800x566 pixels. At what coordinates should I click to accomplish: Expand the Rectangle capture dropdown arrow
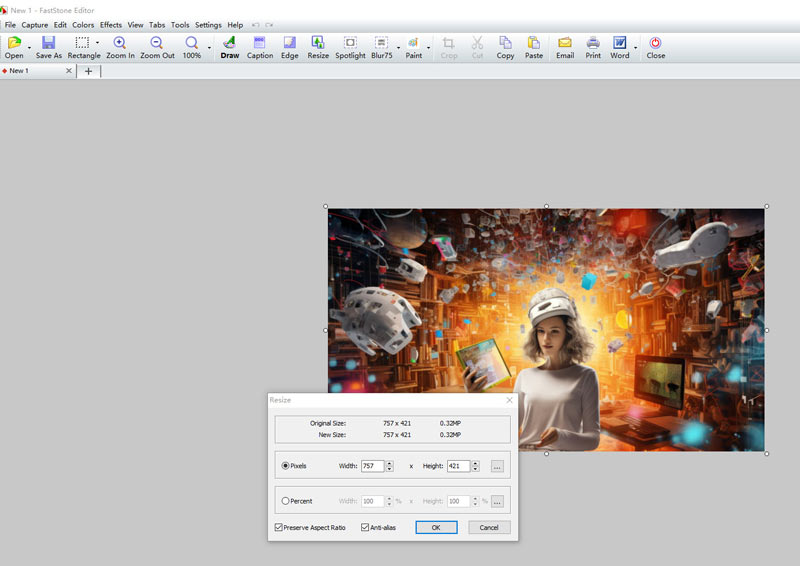(97, 43)
